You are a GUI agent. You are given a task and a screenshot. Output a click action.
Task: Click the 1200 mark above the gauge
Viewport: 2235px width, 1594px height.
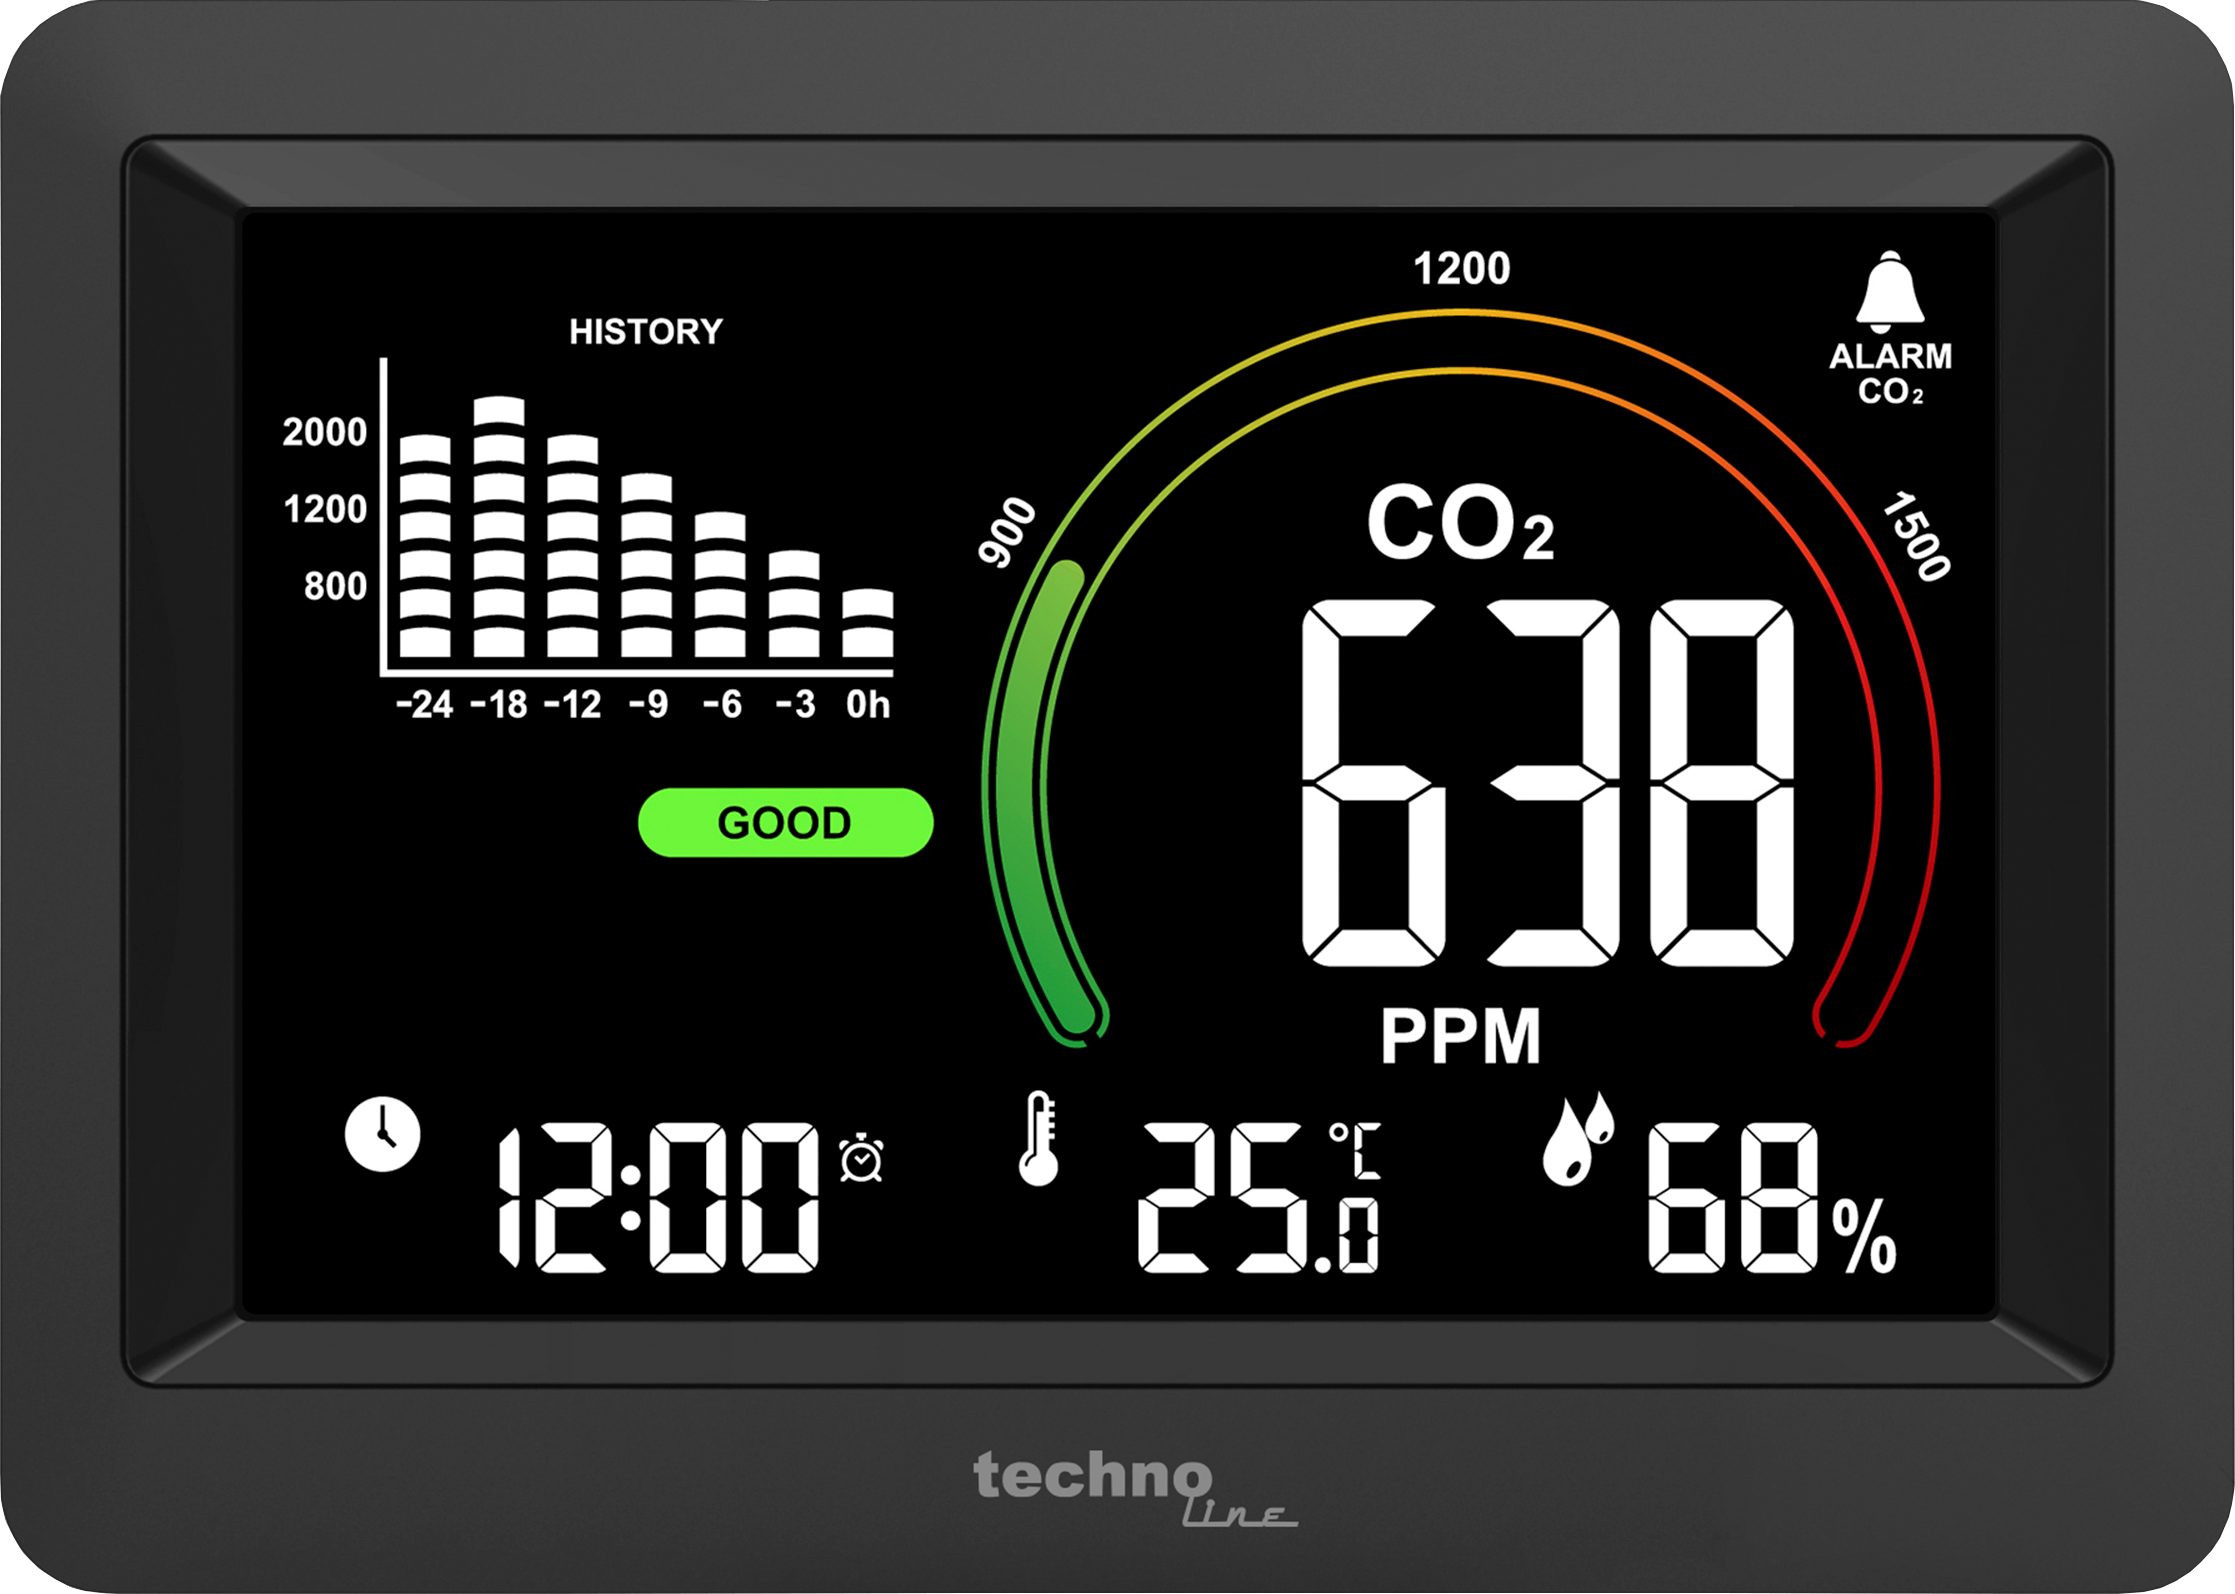[1462, 269]
